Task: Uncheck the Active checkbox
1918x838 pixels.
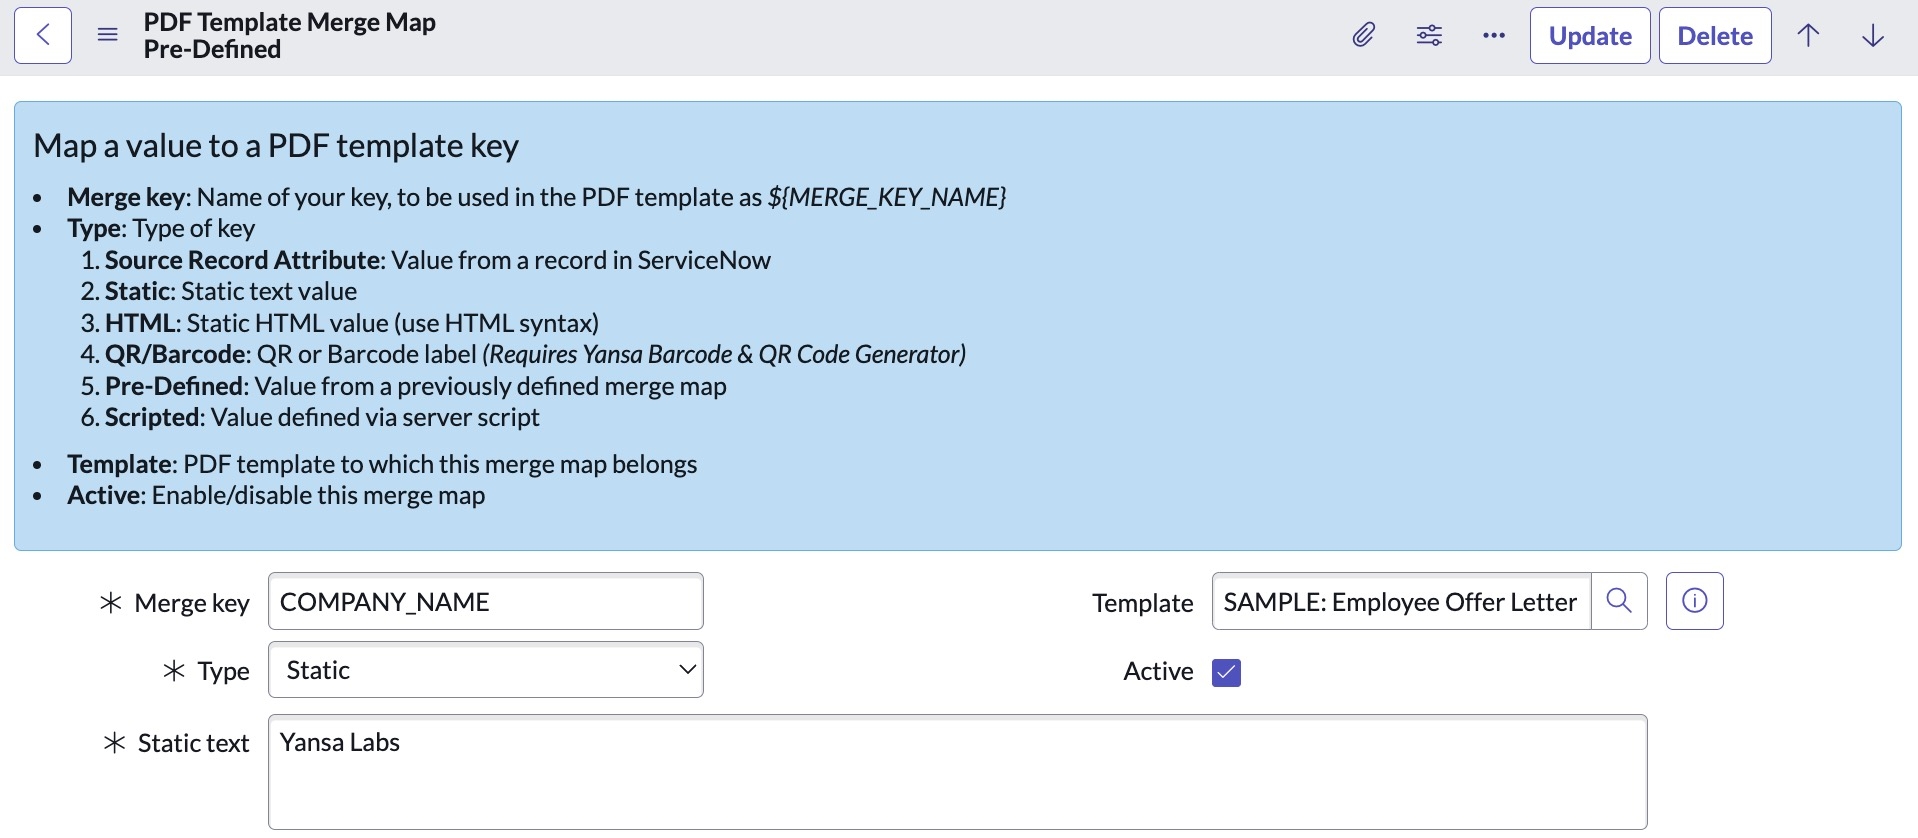Action: [1226, 672]
